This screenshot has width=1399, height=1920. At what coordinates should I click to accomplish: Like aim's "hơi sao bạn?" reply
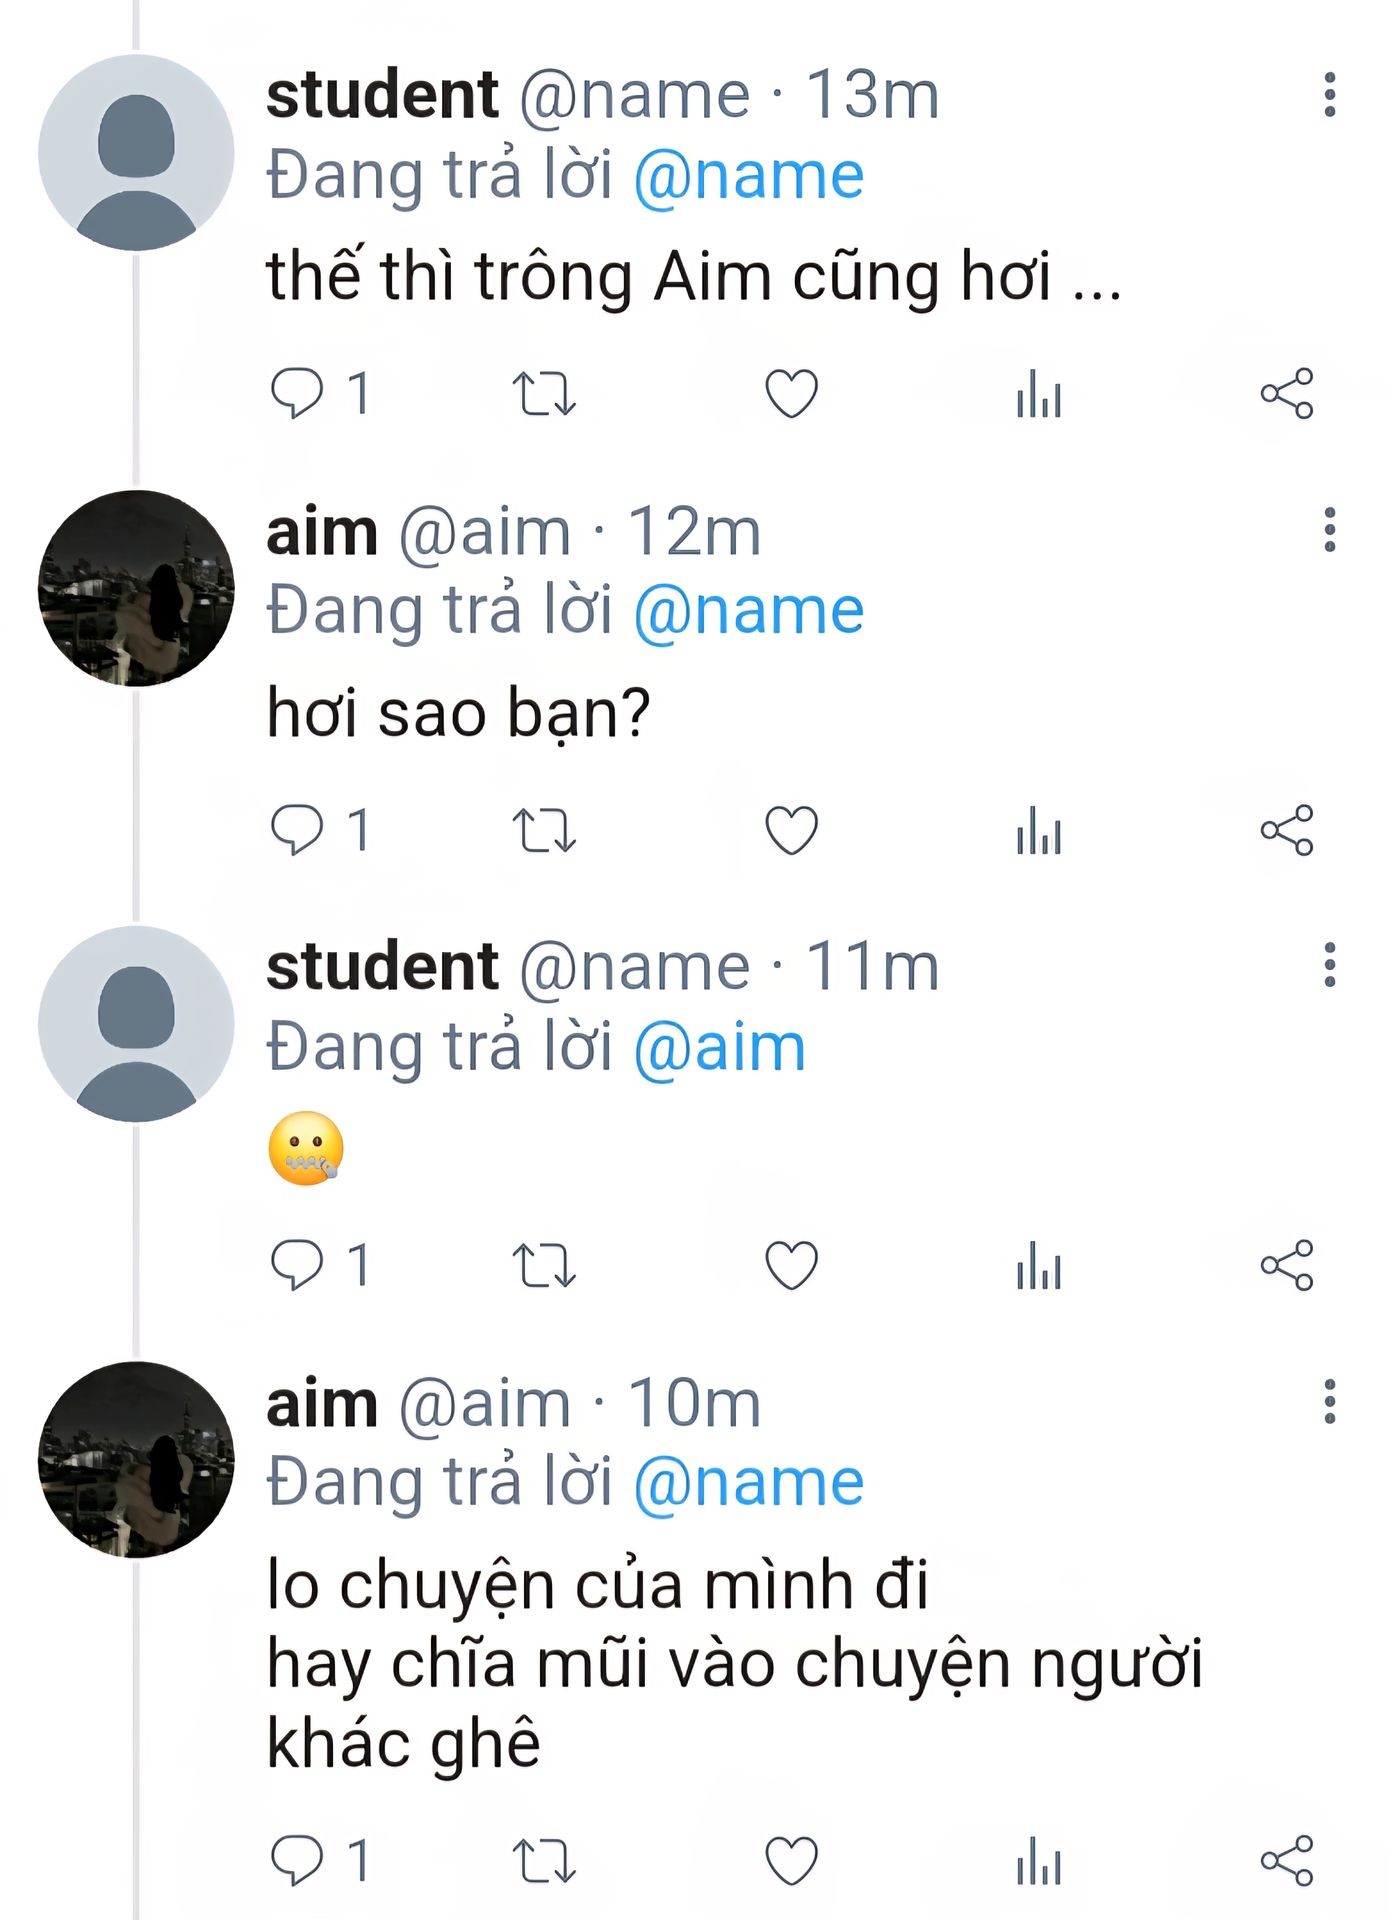[791, 830]
